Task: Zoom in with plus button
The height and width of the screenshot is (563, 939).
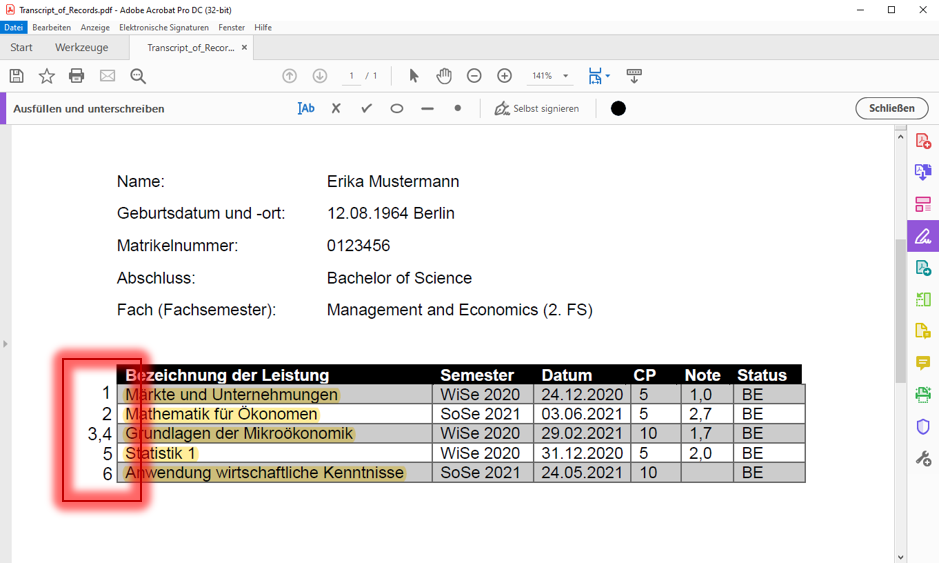Action: 505,76
